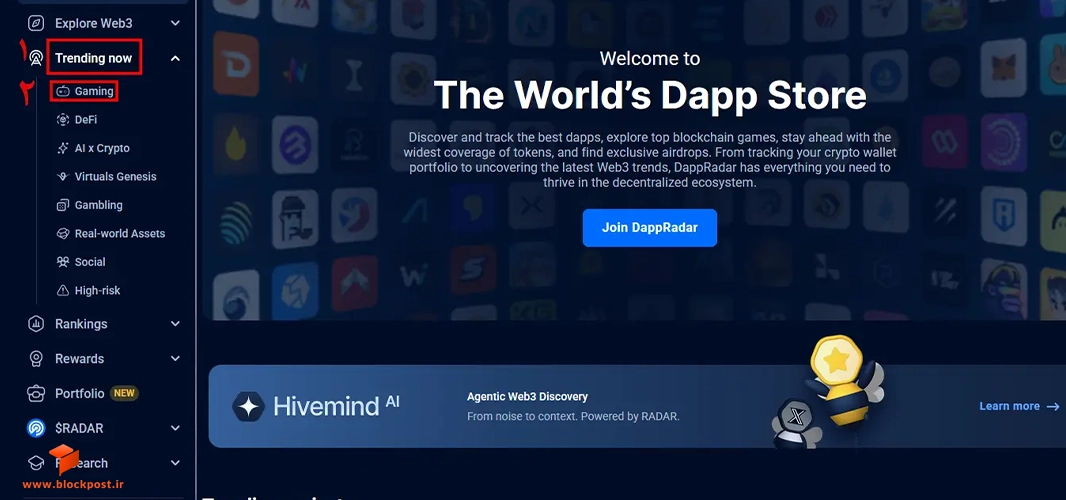Expand the Explore Web3 chevron

(x=175, y=23)
